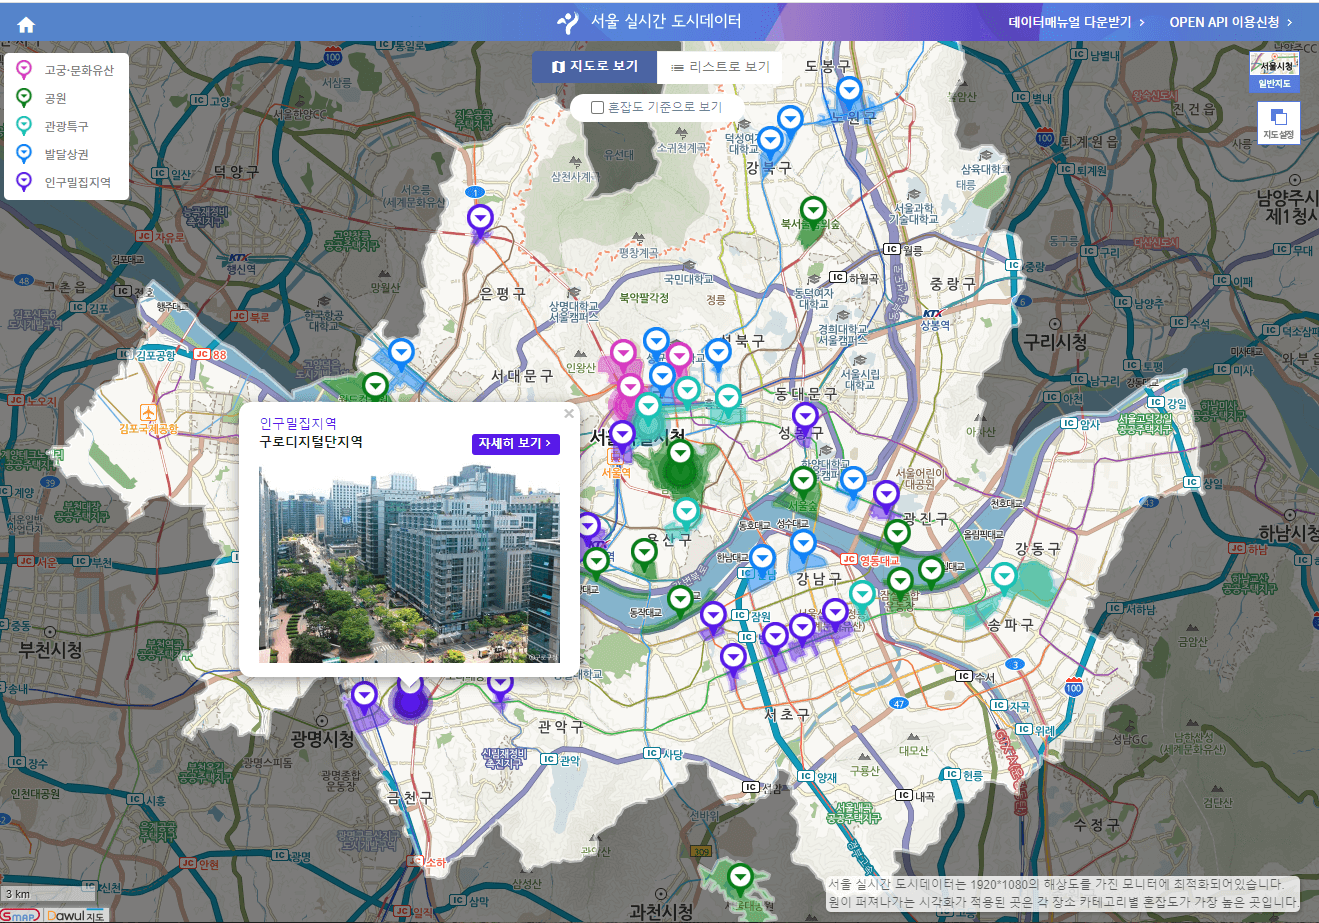Enable 혼잡도 기준으로 보기 checkbox
1319x923 pixels.
pos(597,107)
